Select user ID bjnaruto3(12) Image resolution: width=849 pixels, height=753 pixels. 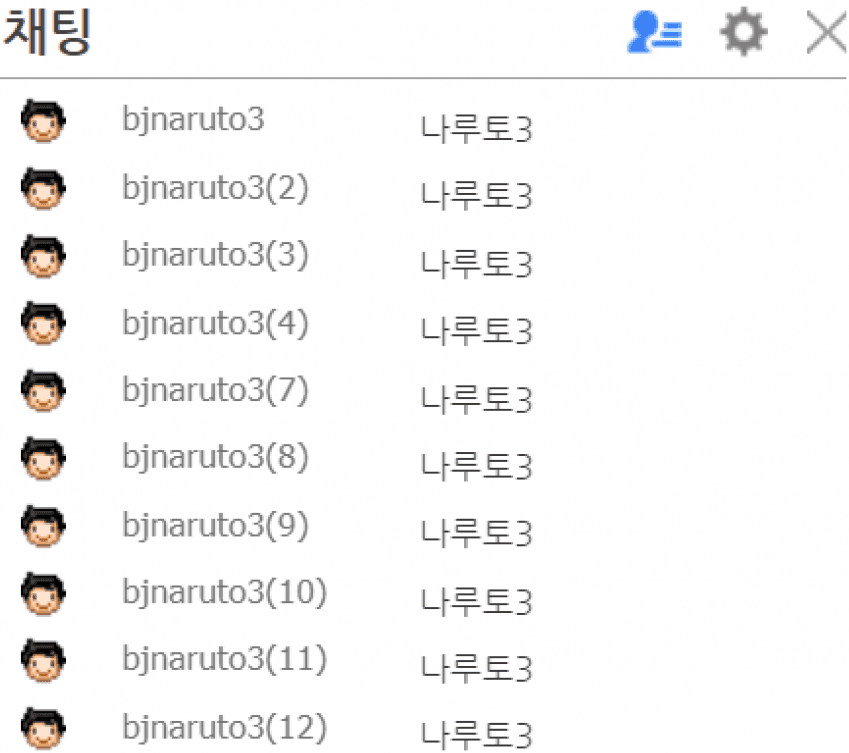coord(225,728)
